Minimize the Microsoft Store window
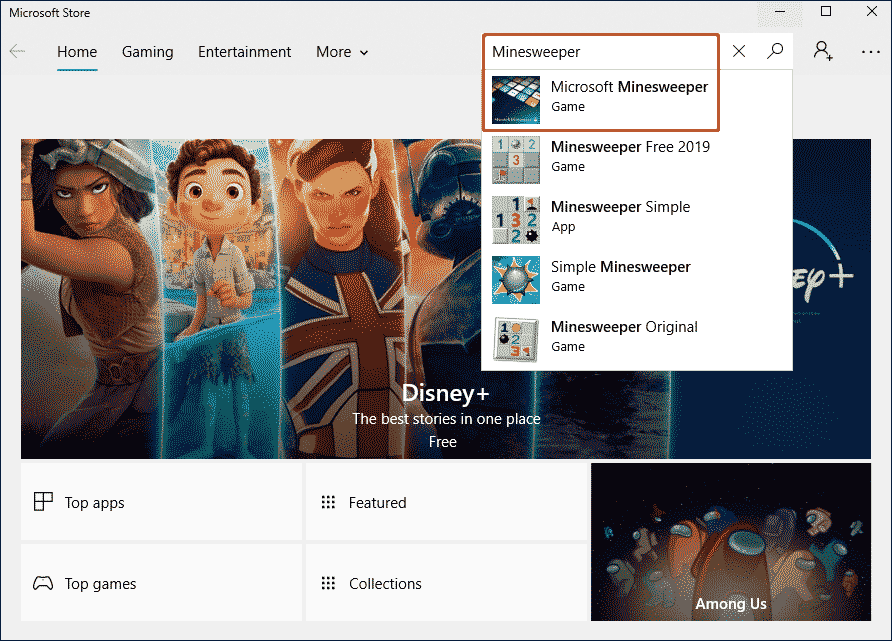Viewport: 892px width, 641px height. (780, 12)
